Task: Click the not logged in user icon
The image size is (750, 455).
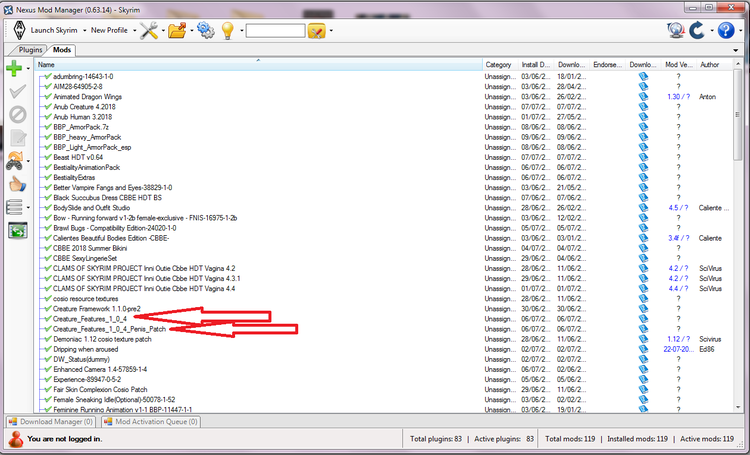Action: tap(15, 439)
